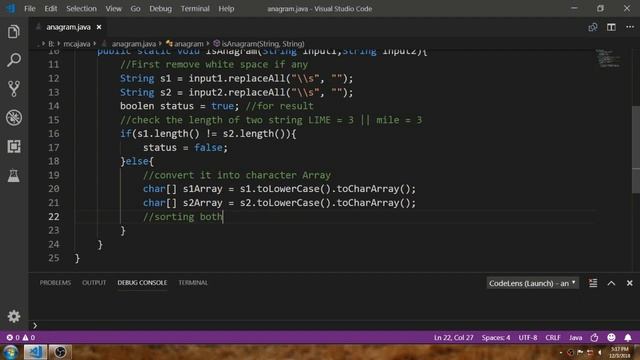Open the Debug view in activity bar
Screen dimensions: 640x360
point(13,118)
